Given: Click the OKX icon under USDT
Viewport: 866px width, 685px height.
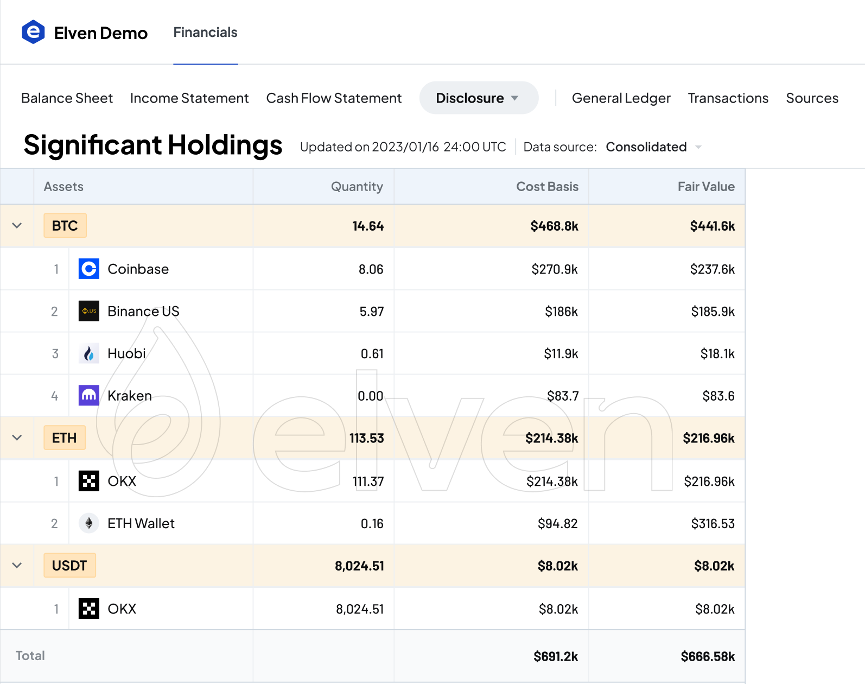Looking at the screenshot, I should pyautogui.click(x=89, y=609).
